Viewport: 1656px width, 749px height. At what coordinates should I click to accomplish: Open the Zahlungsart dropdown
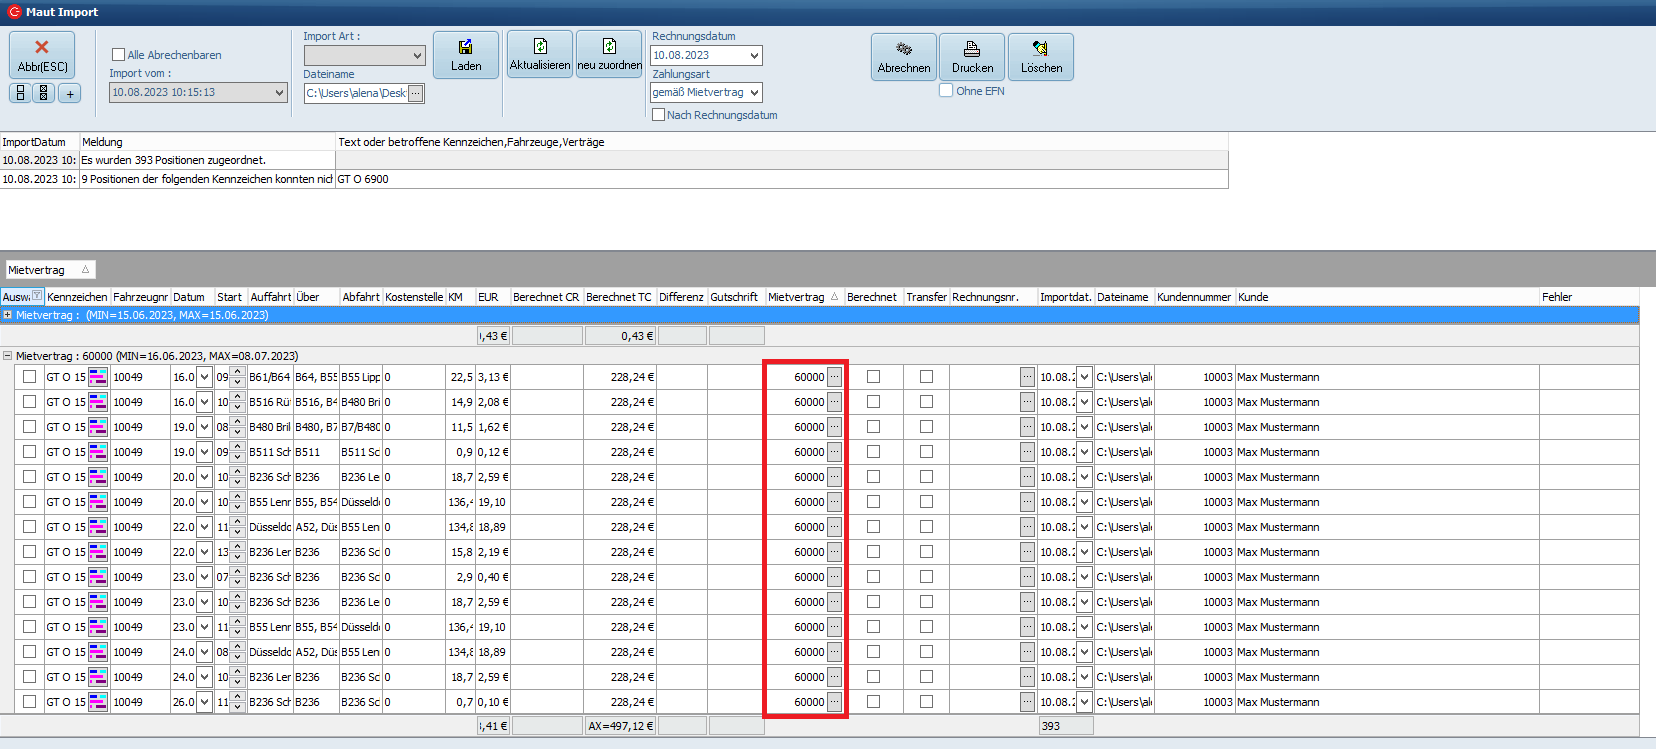click(754, 93)
